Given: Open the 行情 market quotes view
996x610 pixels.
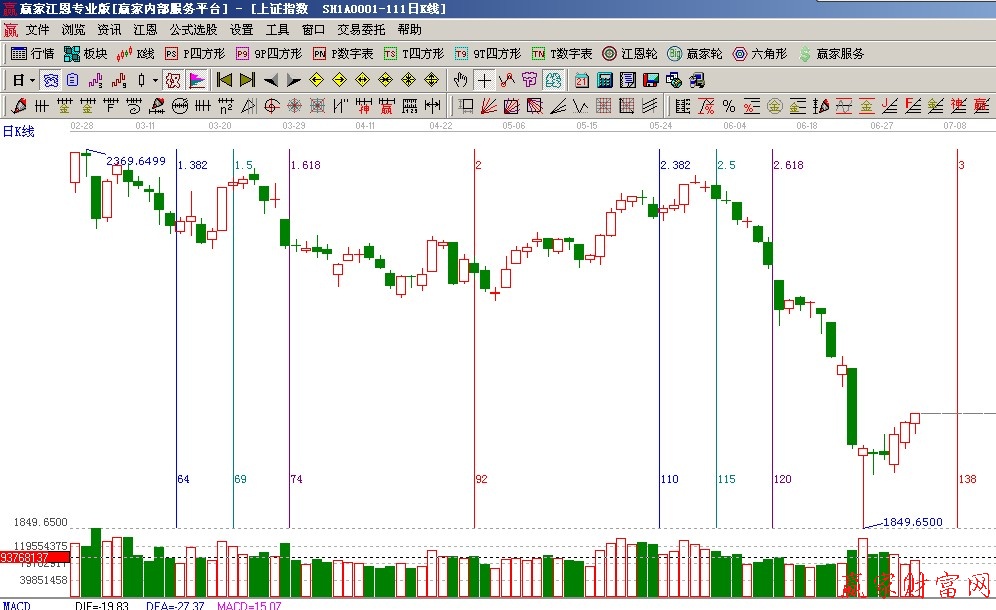Looking at the screenshot, I should 32,54.
